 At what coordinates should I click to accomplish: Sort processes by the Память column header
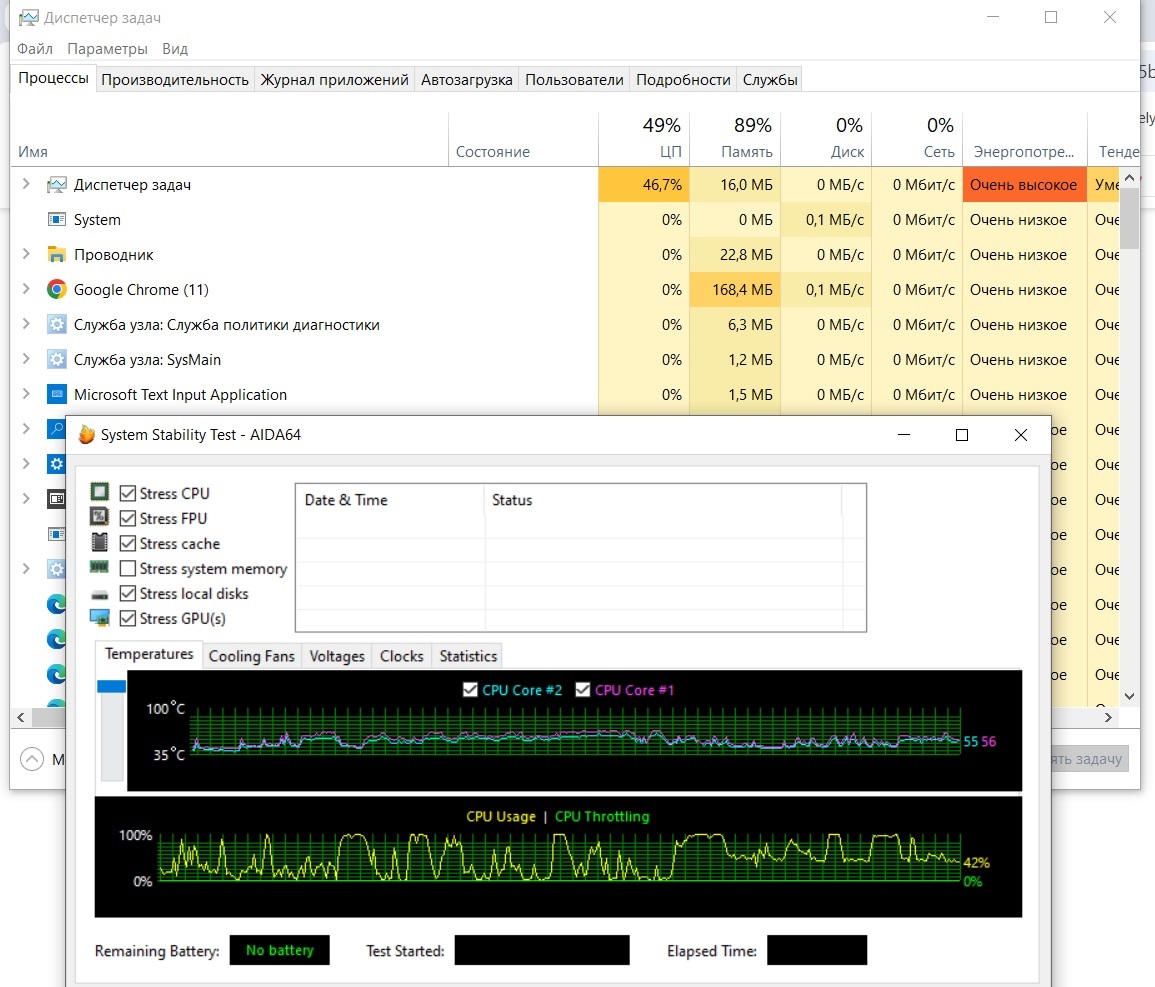[734, 140]
